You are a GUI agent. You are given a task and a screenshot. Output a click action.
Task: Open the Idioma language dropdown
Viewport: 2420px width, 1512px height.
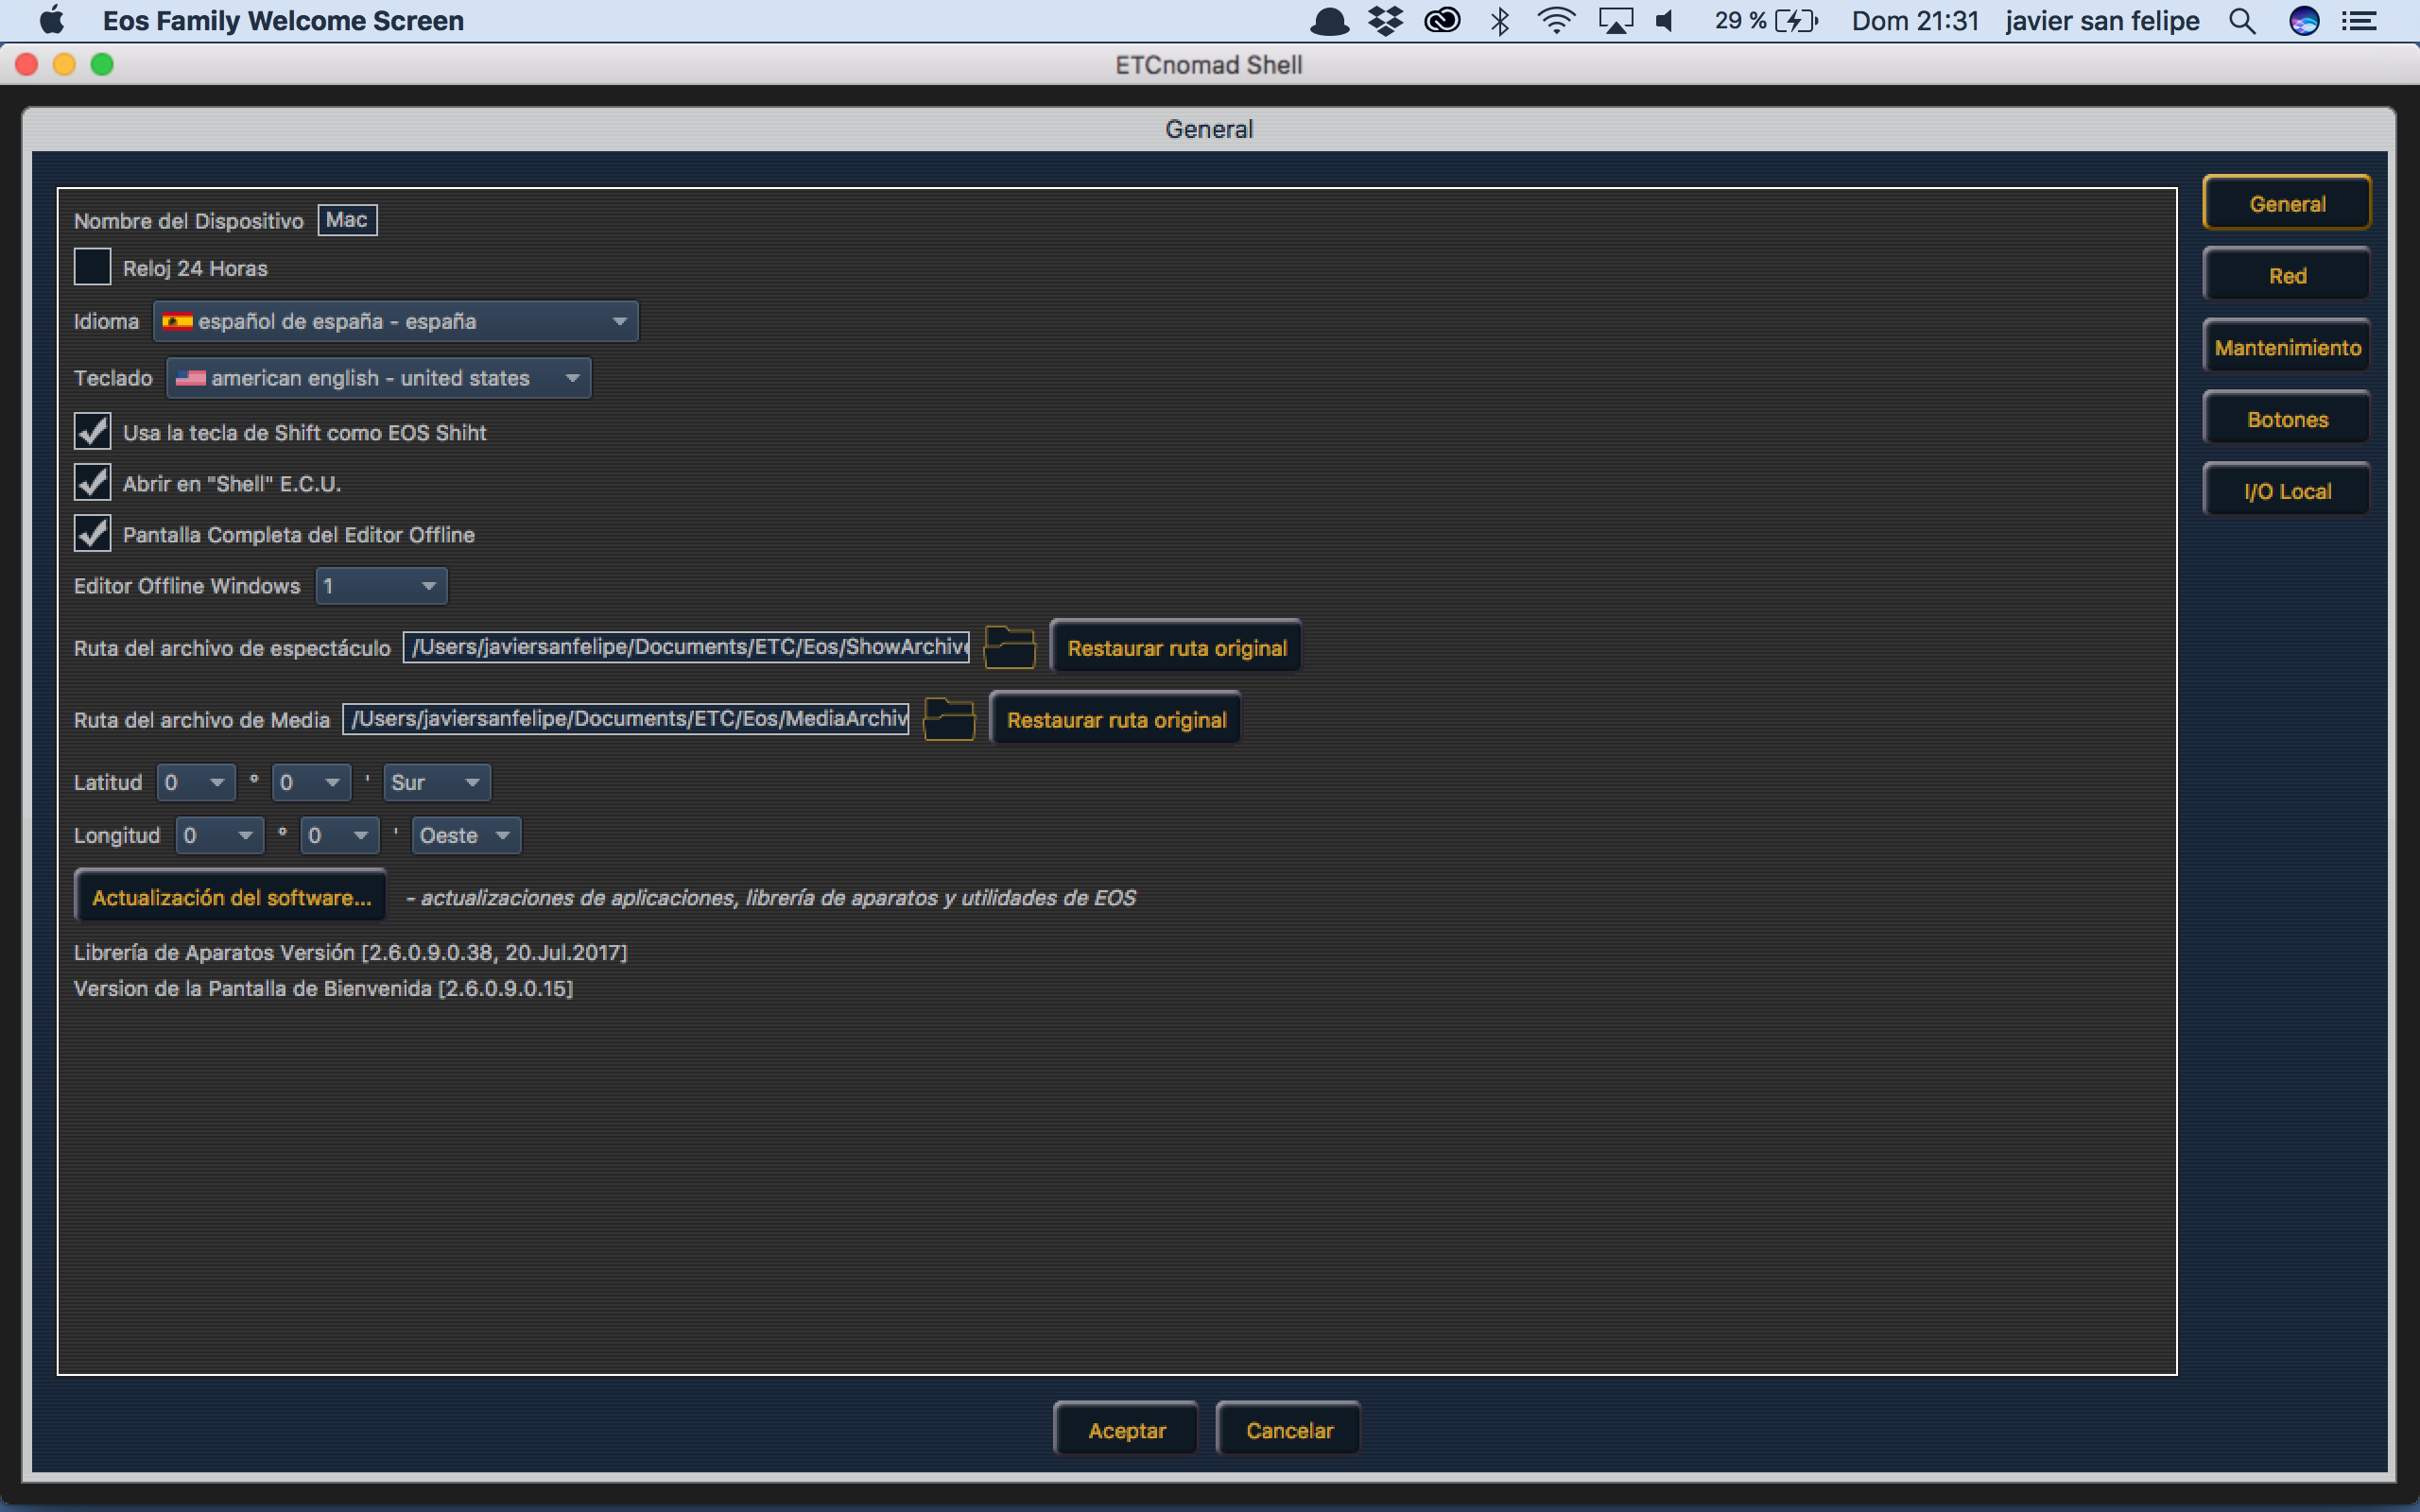[x=396, y=321]
